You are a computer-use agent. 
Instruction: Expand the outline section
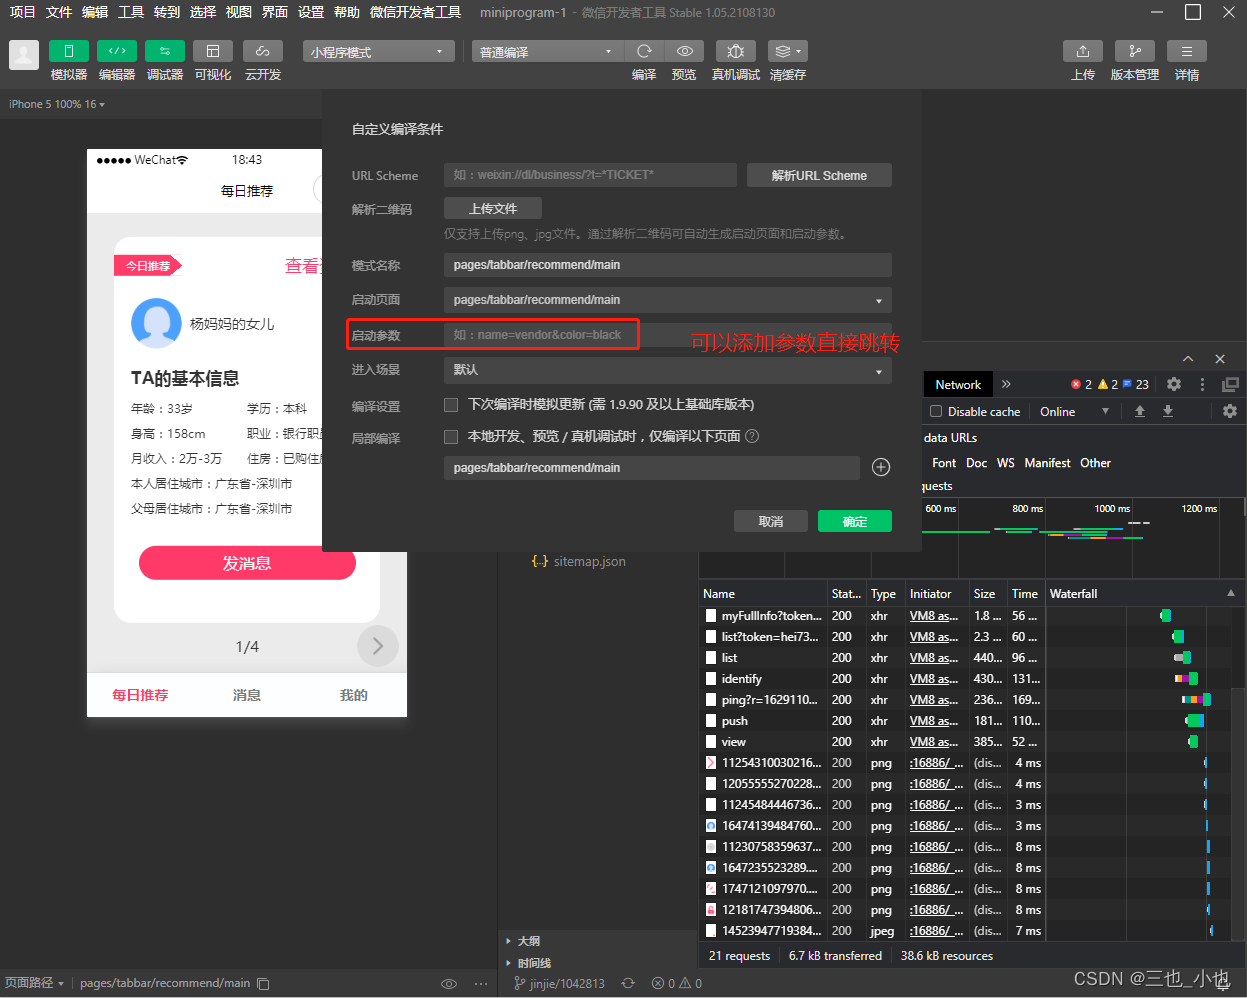click(x=524, y=941)
